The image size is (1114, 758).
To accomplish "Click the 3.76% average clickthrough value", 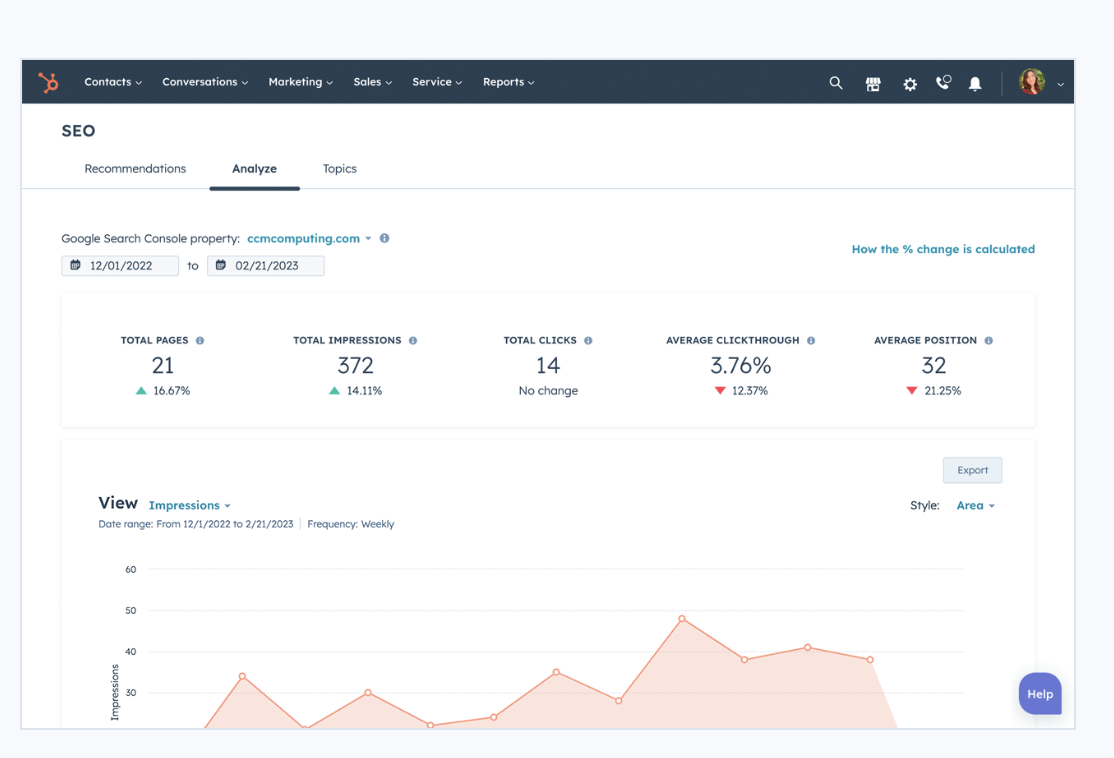I will pos(740,365).
